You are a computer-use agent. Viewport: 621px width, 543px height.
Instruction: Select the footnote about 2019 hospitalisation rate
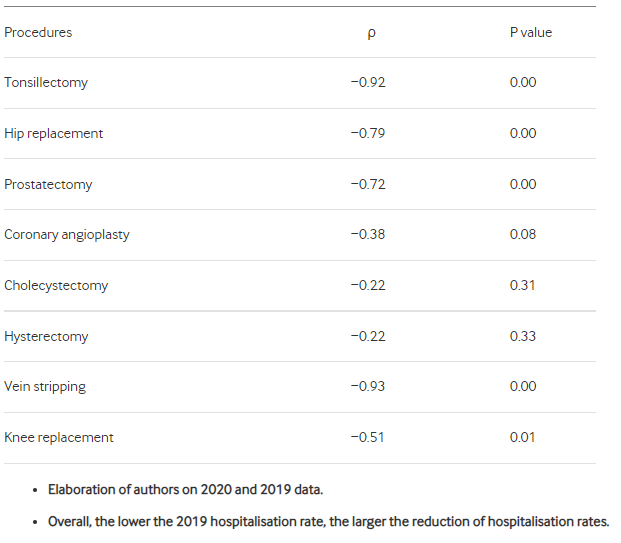328,522
